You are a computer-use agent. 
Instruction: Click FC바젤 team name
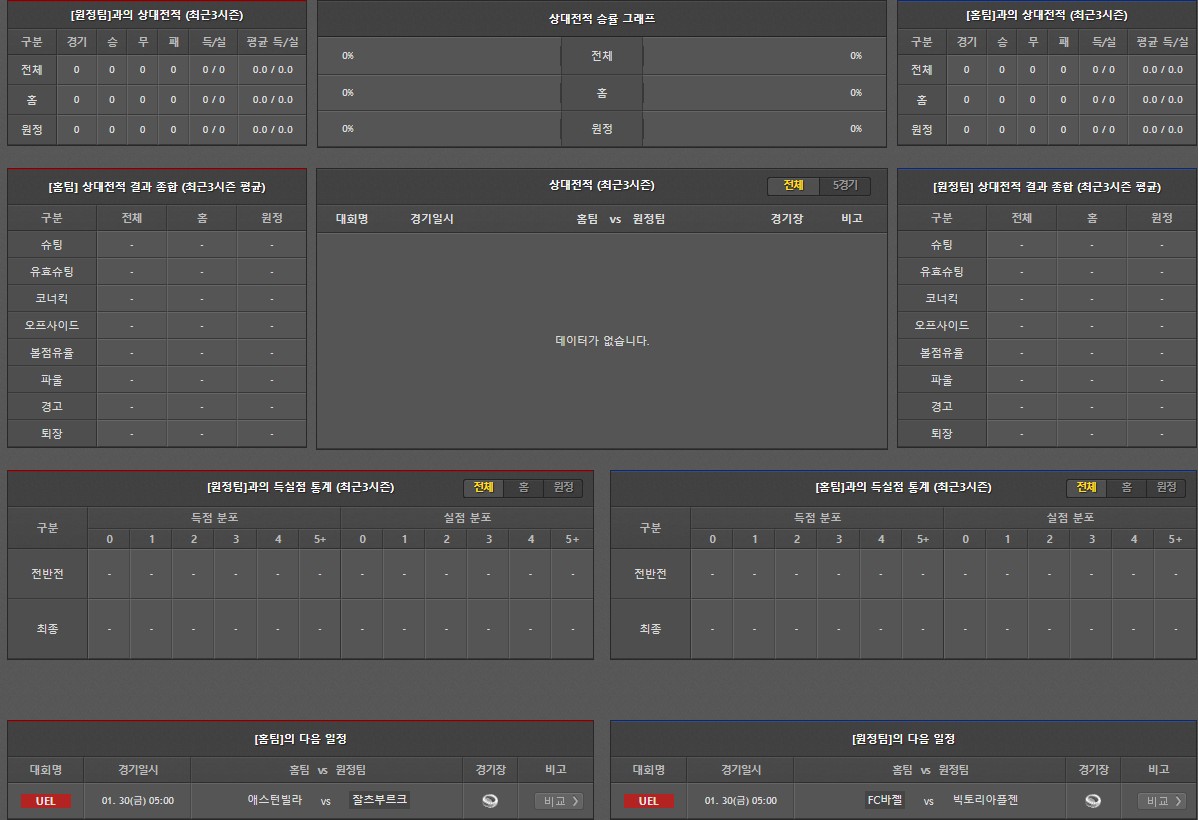coord(885,800)
